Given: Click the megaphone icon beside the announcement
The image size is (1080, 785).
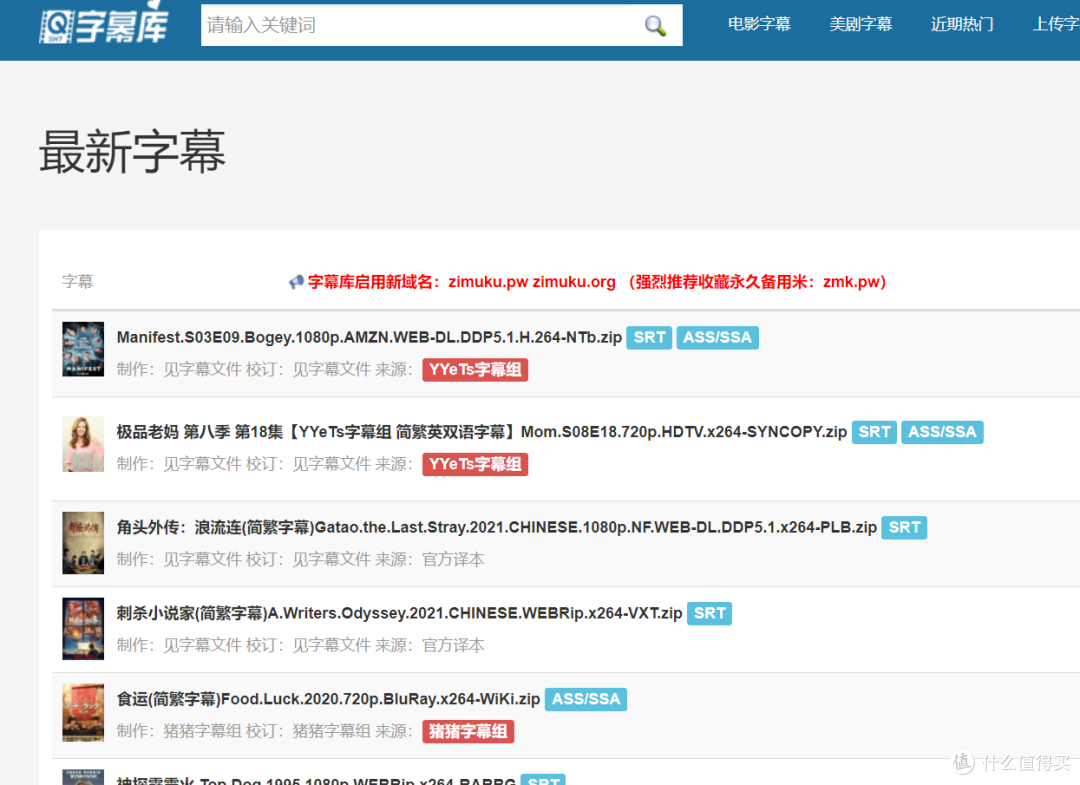Looking at the screenshot, I should [x=296, y=281].
